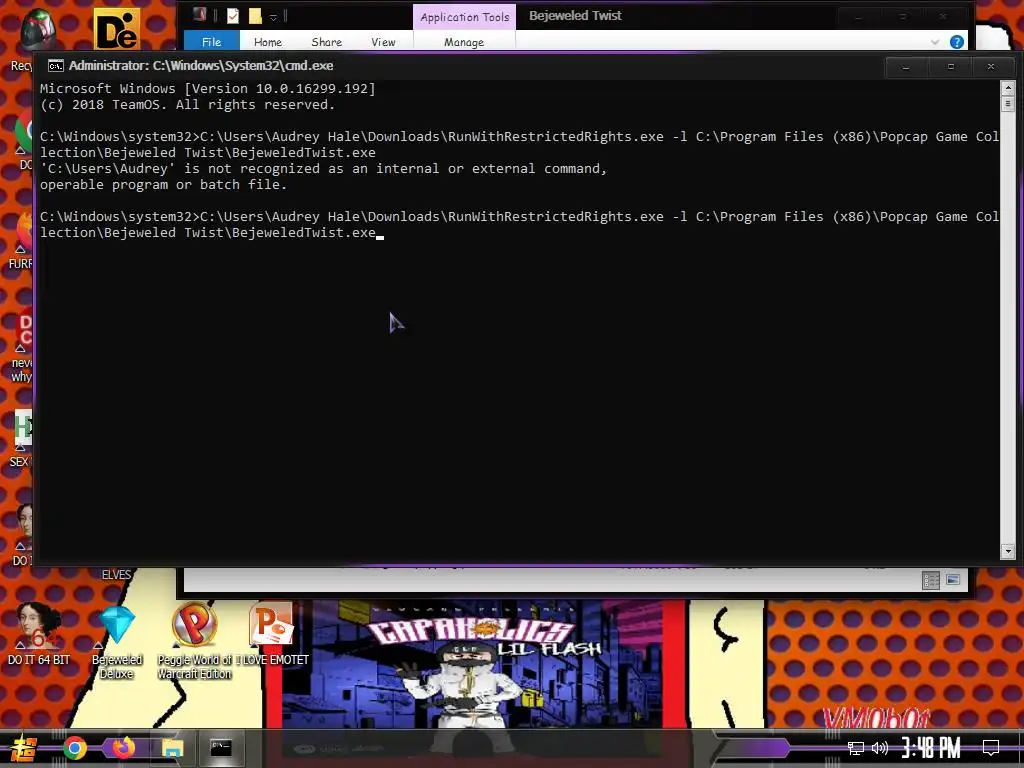Click the 'Microsoft Windows [Version 10.0.16299.192]' line
The image size is (1024, 768).
pyautogui.click(x=208, y=88)
